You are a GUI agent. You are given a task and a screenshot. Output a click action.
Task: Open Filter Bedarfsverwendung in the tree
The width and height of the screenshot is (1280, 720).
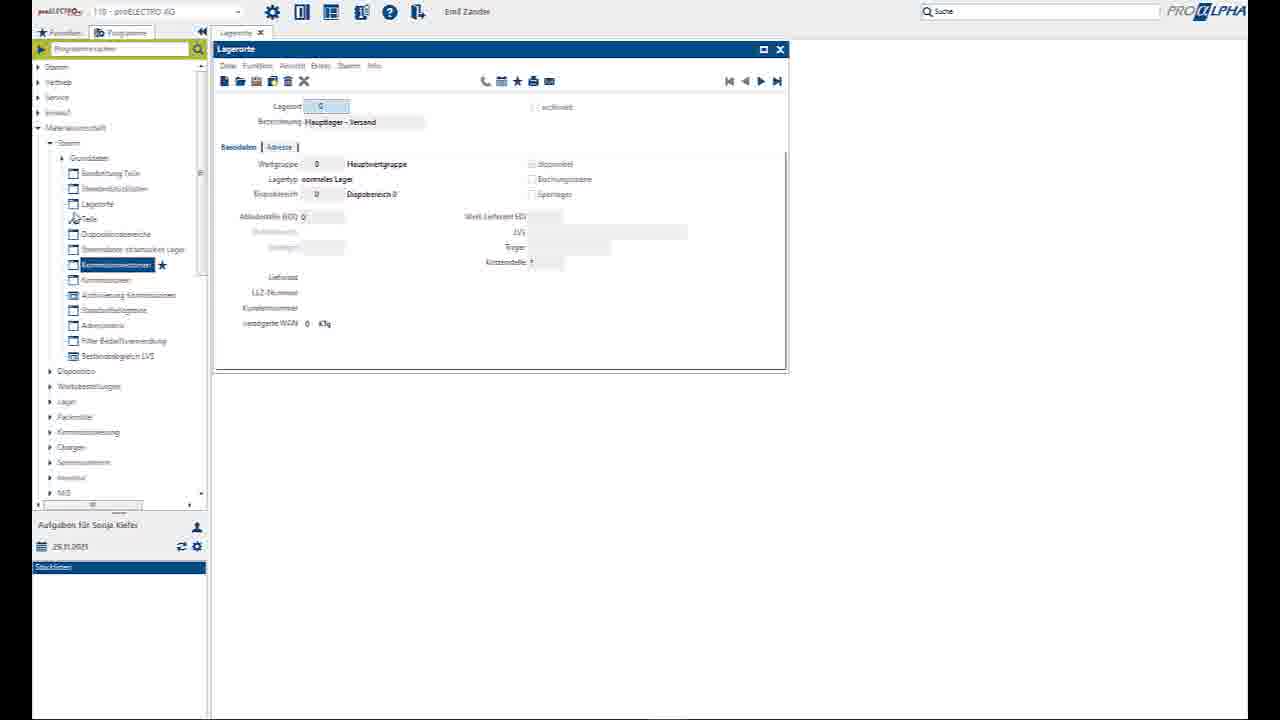click(124, 341)
